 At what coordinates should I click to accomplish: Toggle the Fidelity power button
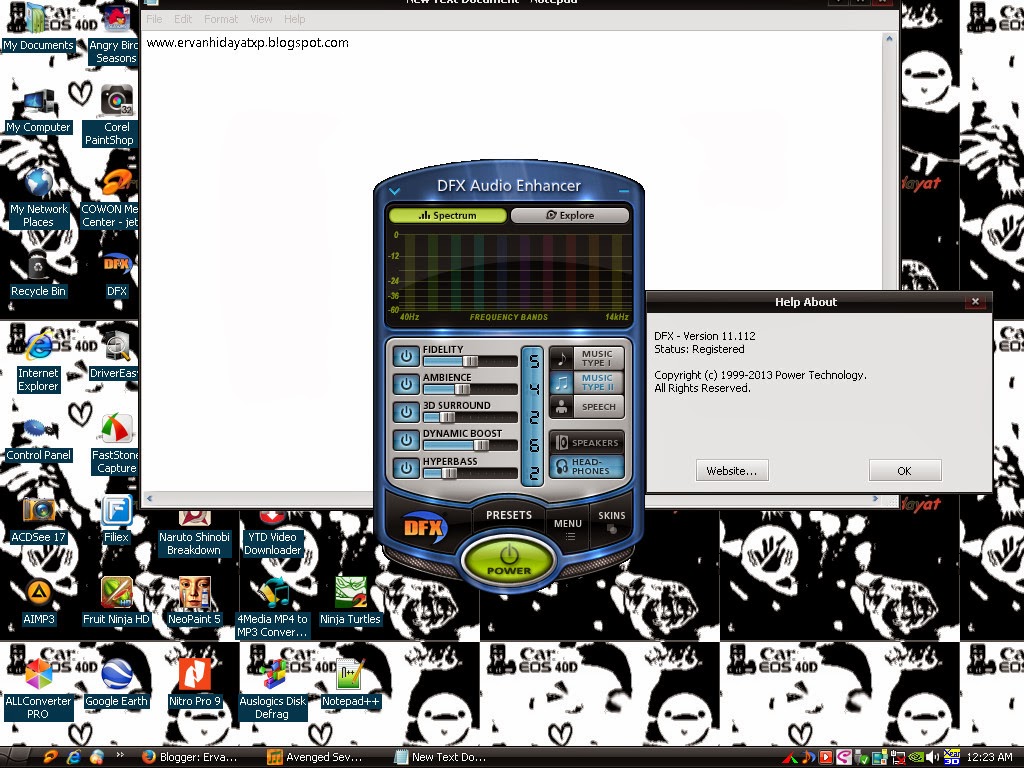pyautogui.click(x=406, y=356)
